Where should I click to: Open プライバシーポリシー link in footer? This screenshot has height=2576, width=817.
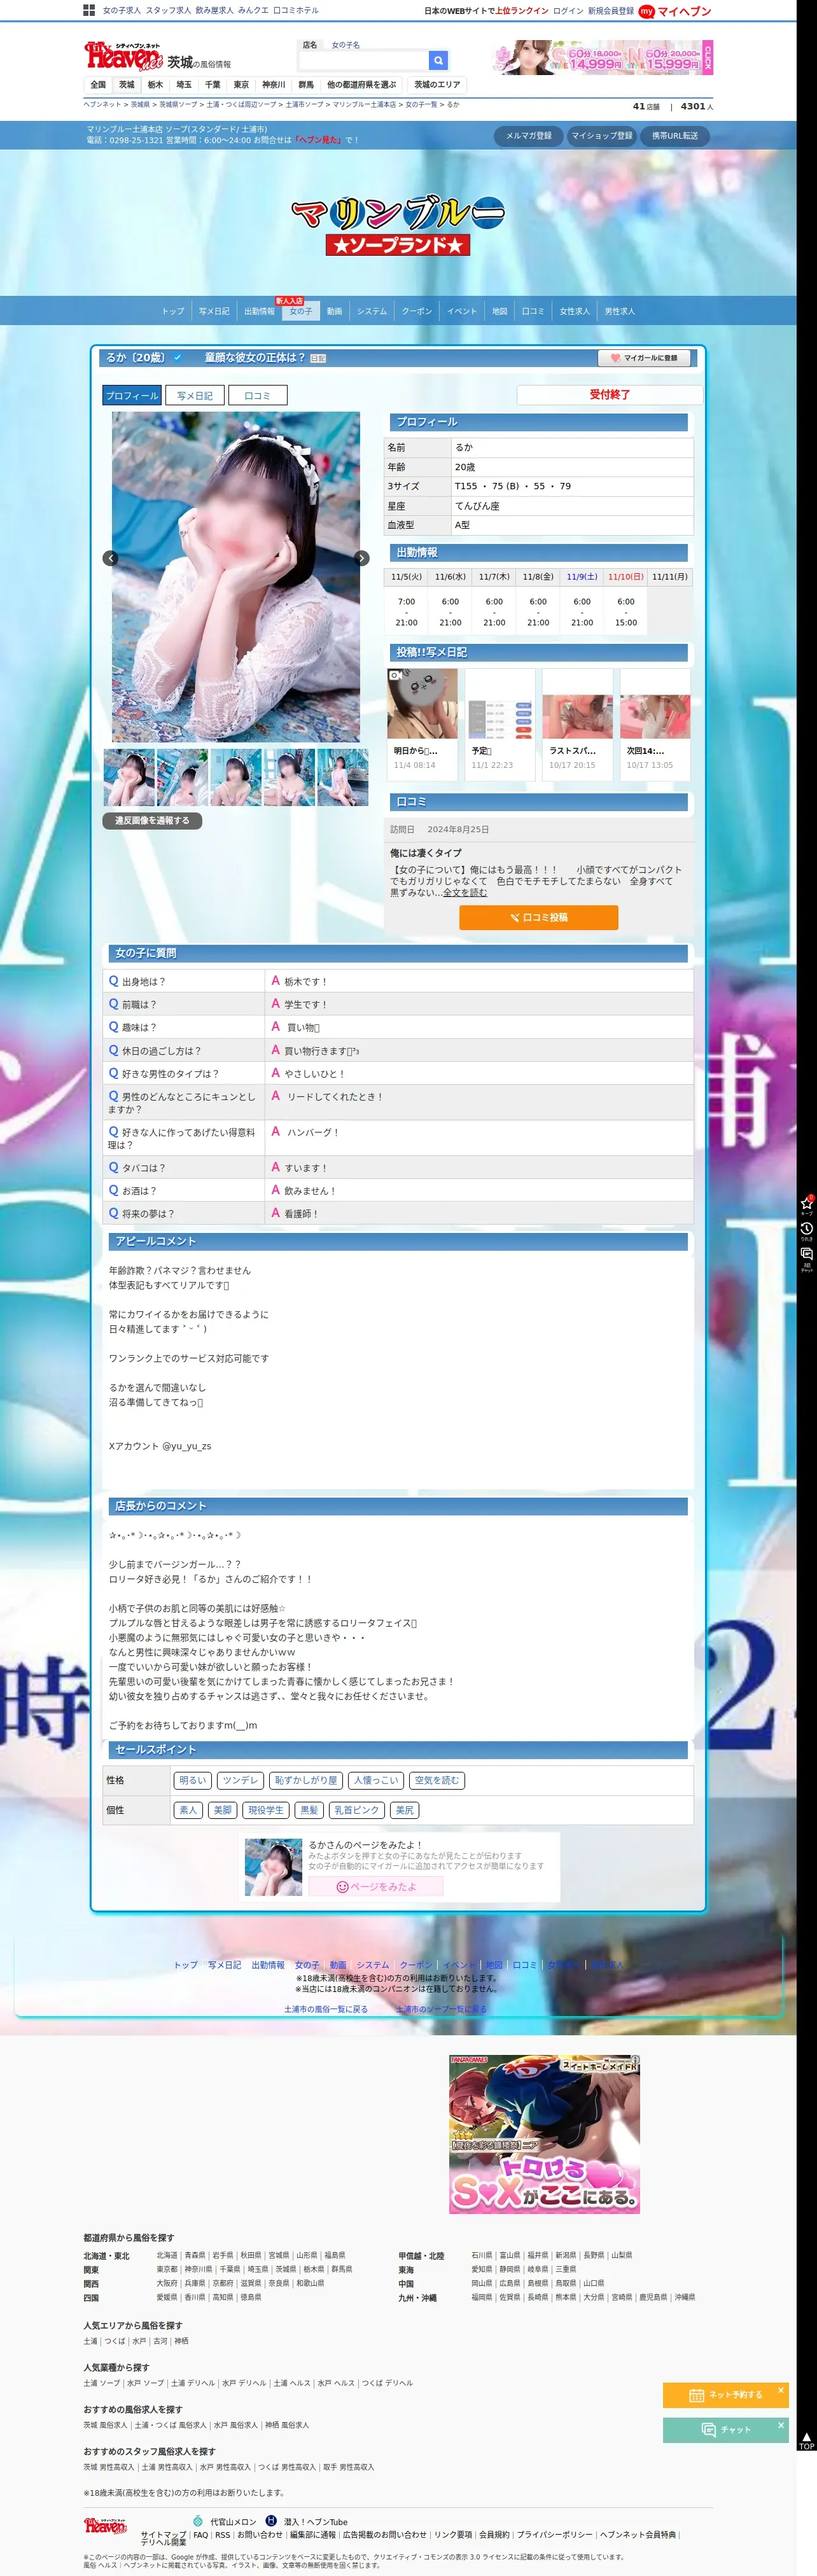coord(554,2535)
